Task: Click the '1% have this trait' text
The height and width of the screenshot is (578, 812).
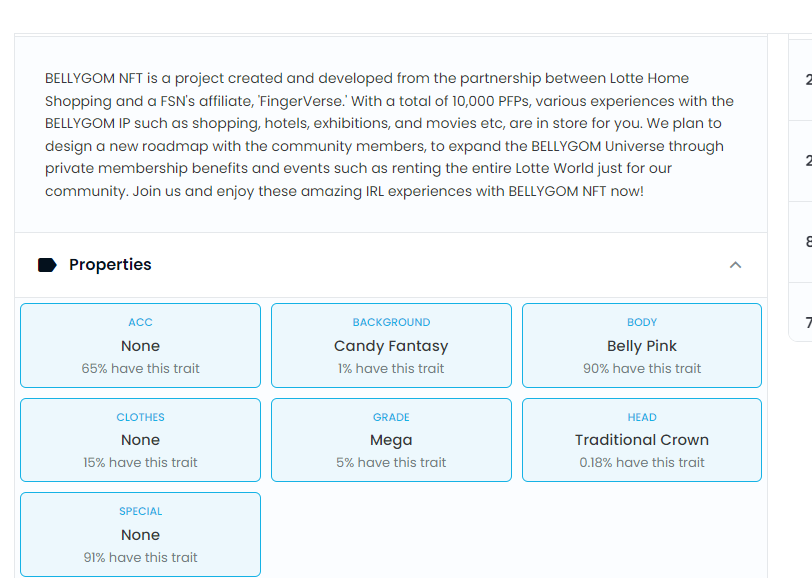Action: (x=391, y=368)
